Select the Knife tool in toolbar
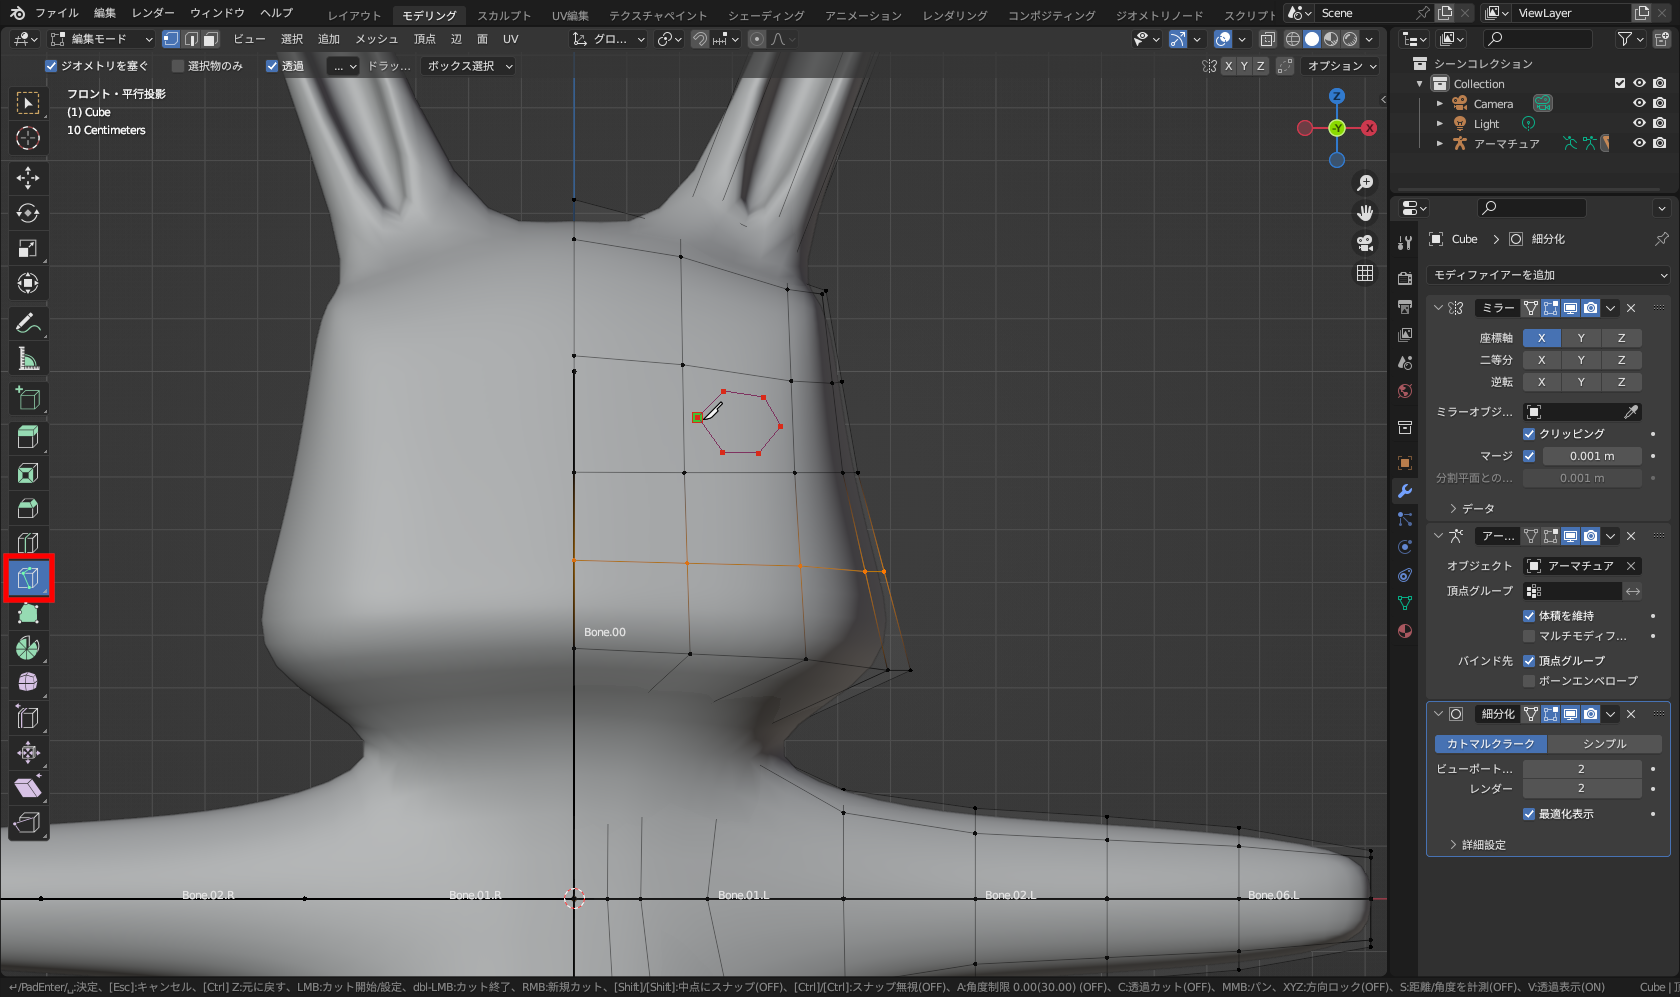This screenshot has width=1680, height=997. tap(28, 578)
